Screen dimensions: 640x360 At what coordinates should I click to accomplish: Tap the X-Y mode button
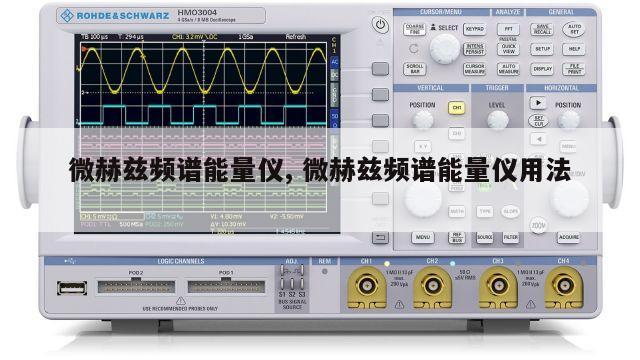(423, 146)
